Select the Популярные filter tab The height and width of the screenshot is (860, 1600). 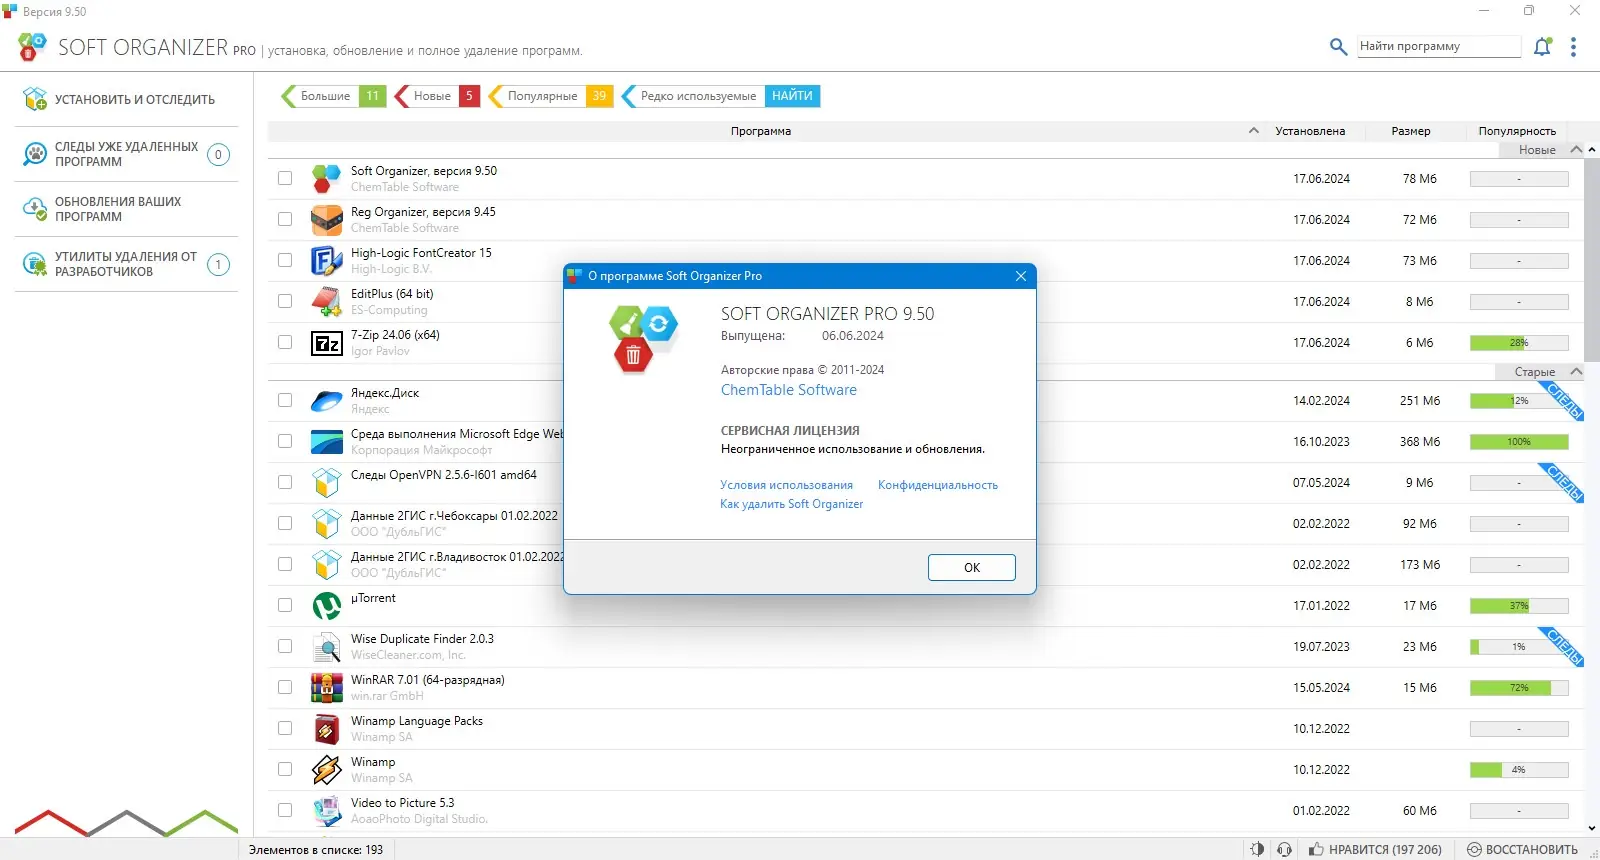point(551,96)
